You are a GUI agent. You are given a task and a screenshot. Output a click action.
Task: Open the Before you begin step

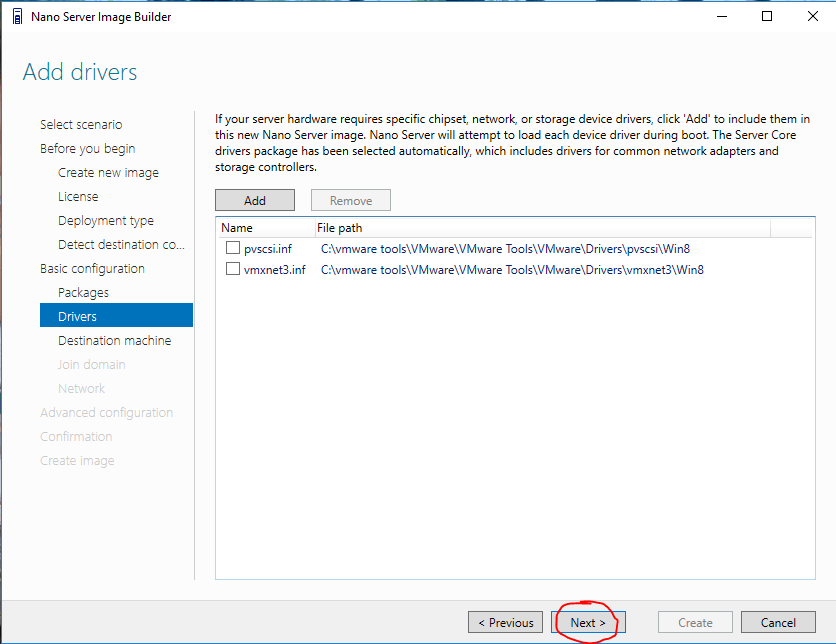pos(87,149)
